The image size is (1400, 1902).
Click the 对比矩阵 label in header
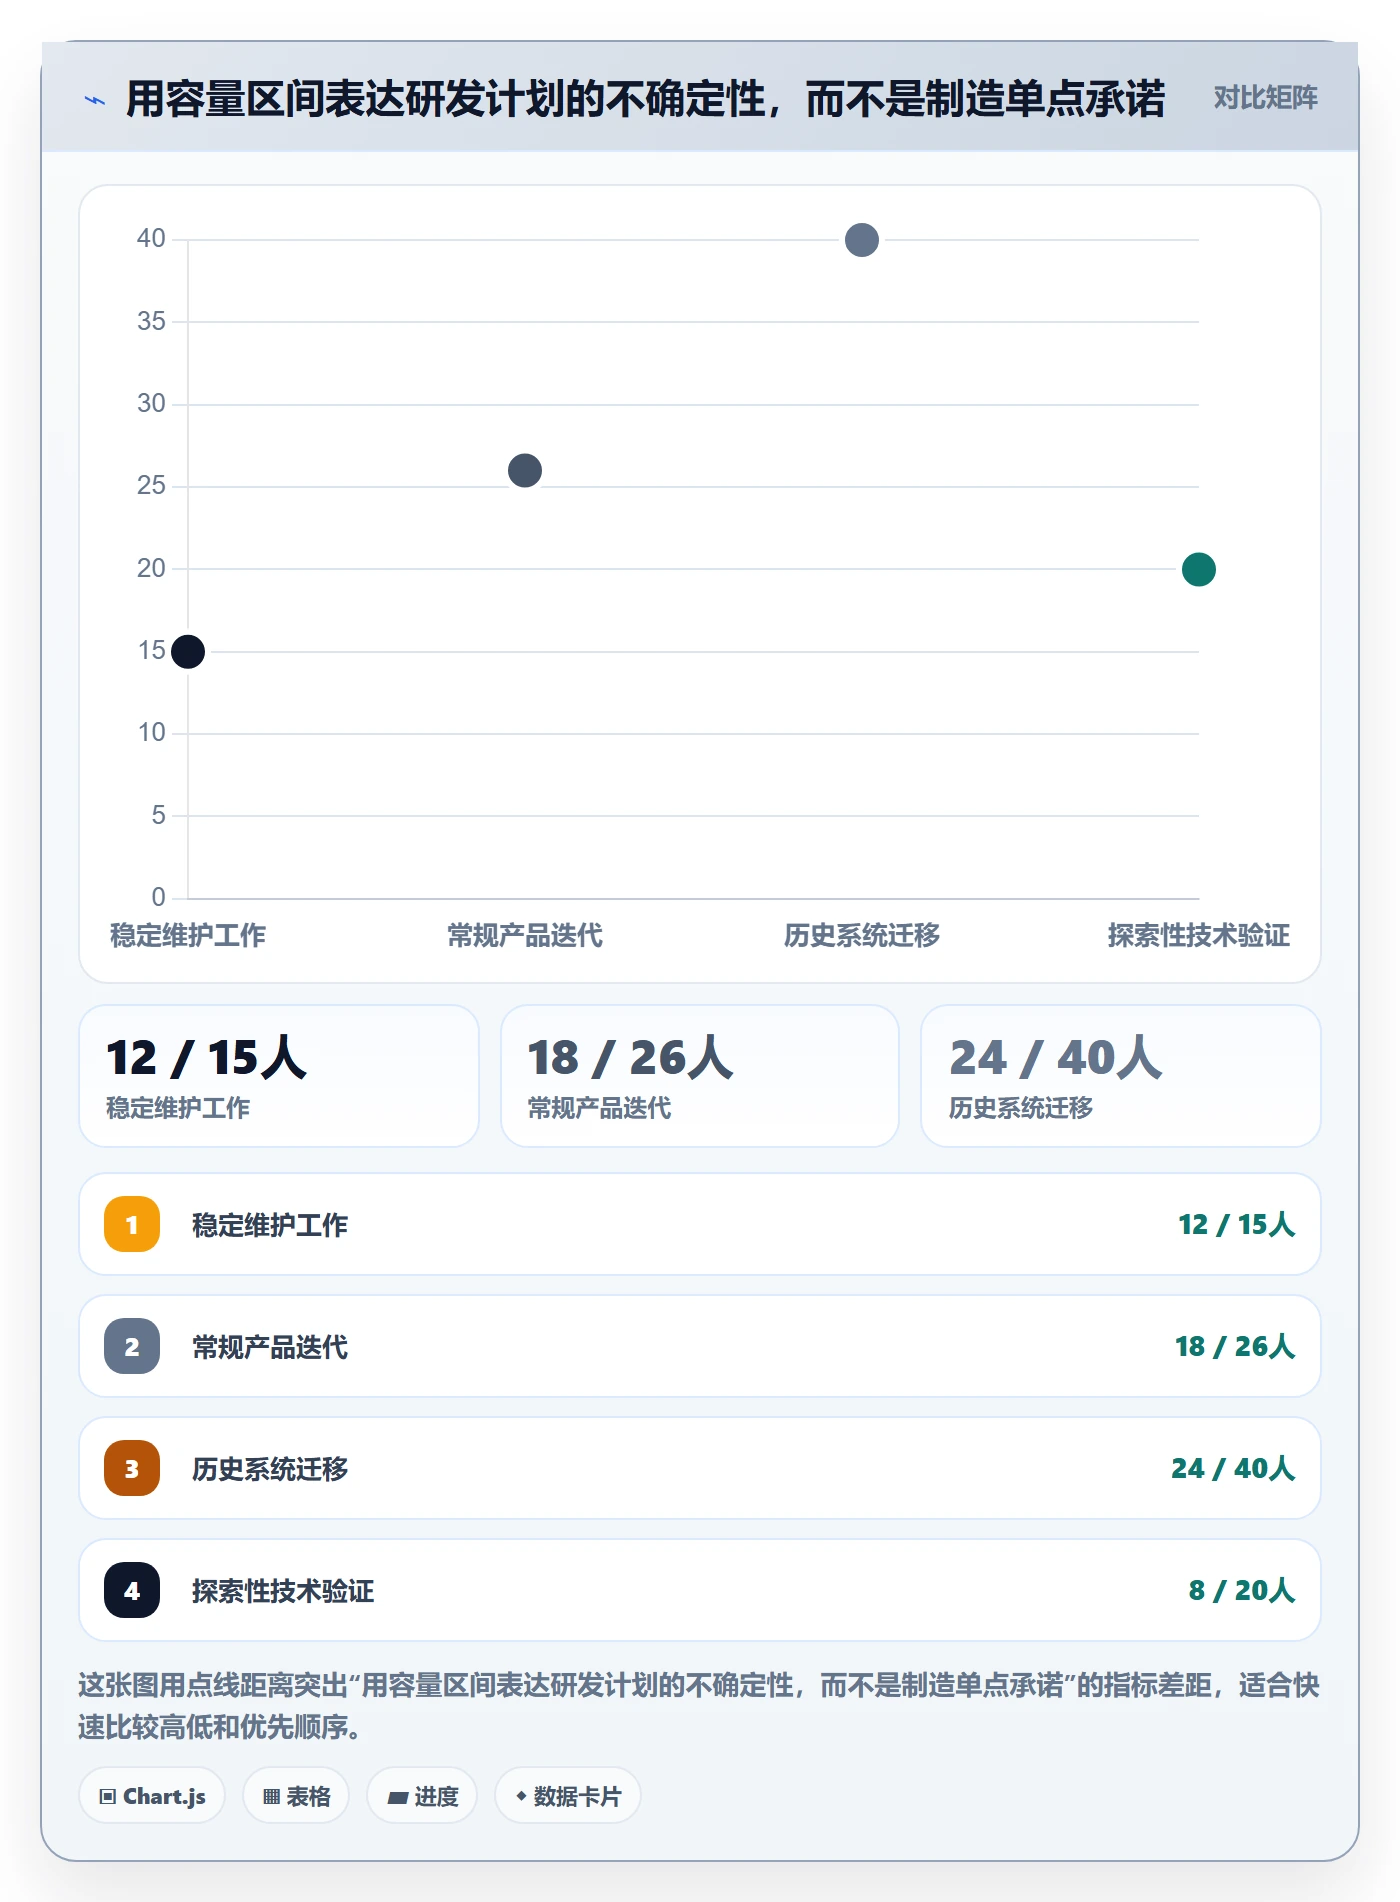click(1265, 98)
